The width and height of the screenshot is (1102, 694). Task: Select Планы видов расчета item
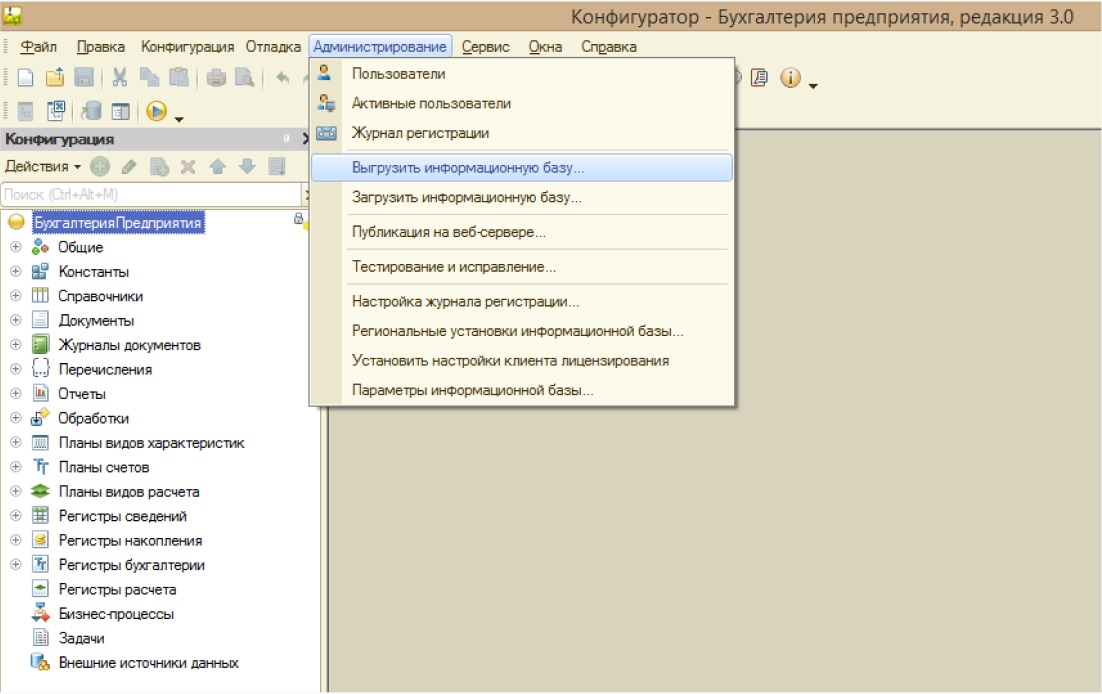tap(129, 492)
